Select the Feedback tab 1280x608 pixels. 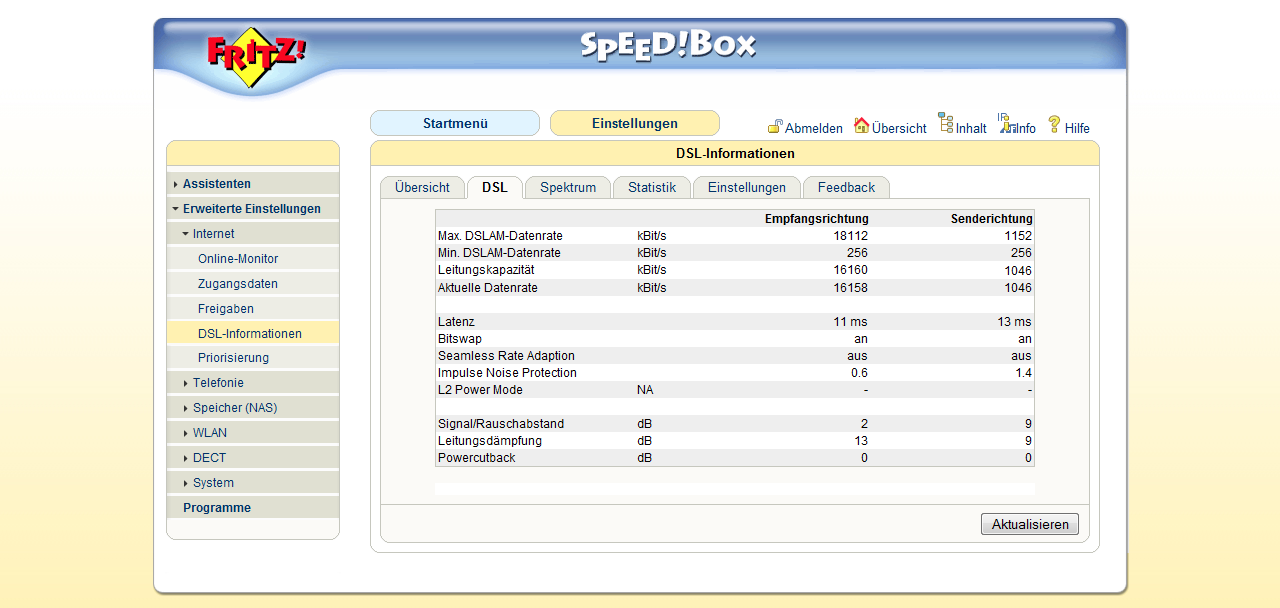pyautogui.click(x=846, y=188)
